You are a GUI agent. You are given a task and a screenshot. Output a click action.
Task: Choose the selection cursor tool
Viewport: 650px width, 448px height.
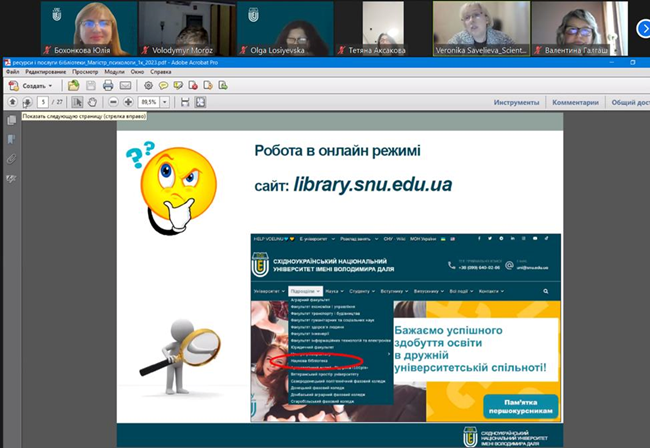(78, 102)
